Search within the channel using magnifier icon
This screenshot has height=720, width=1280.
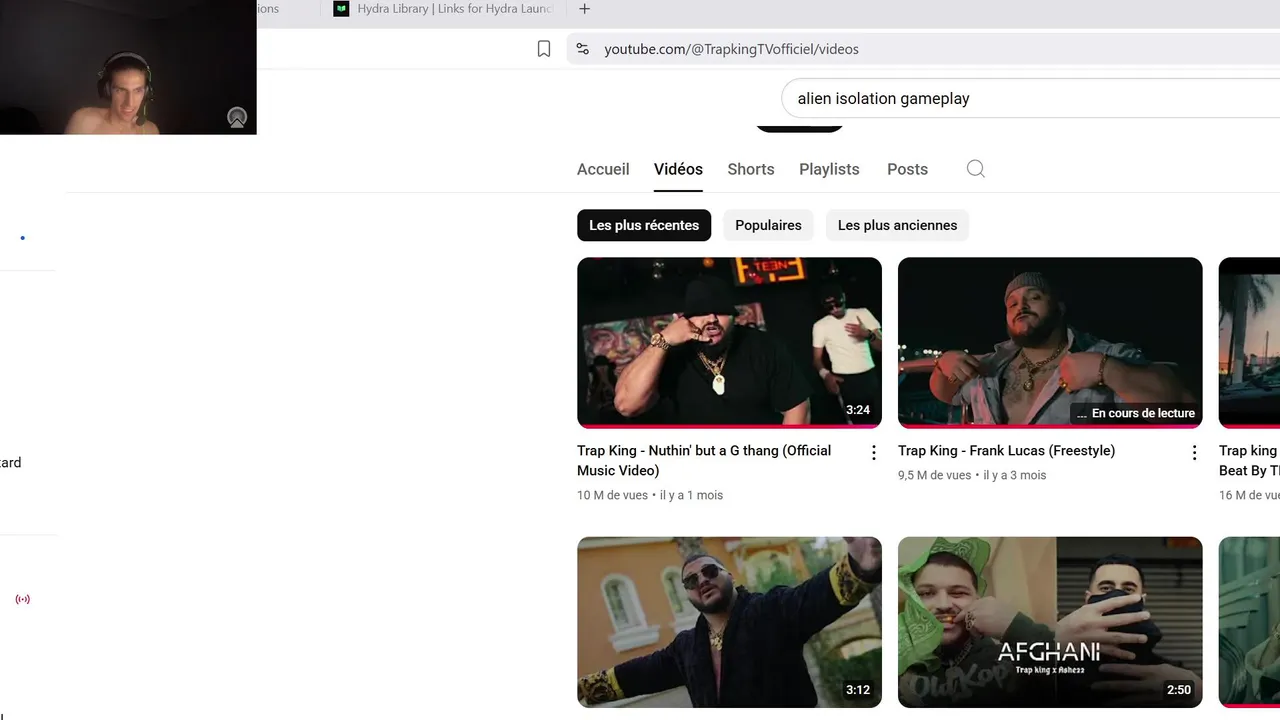point(976,169)
